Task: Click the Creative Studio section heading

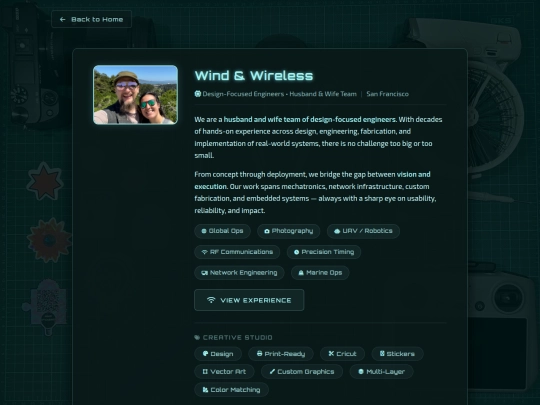Action: 238,338
